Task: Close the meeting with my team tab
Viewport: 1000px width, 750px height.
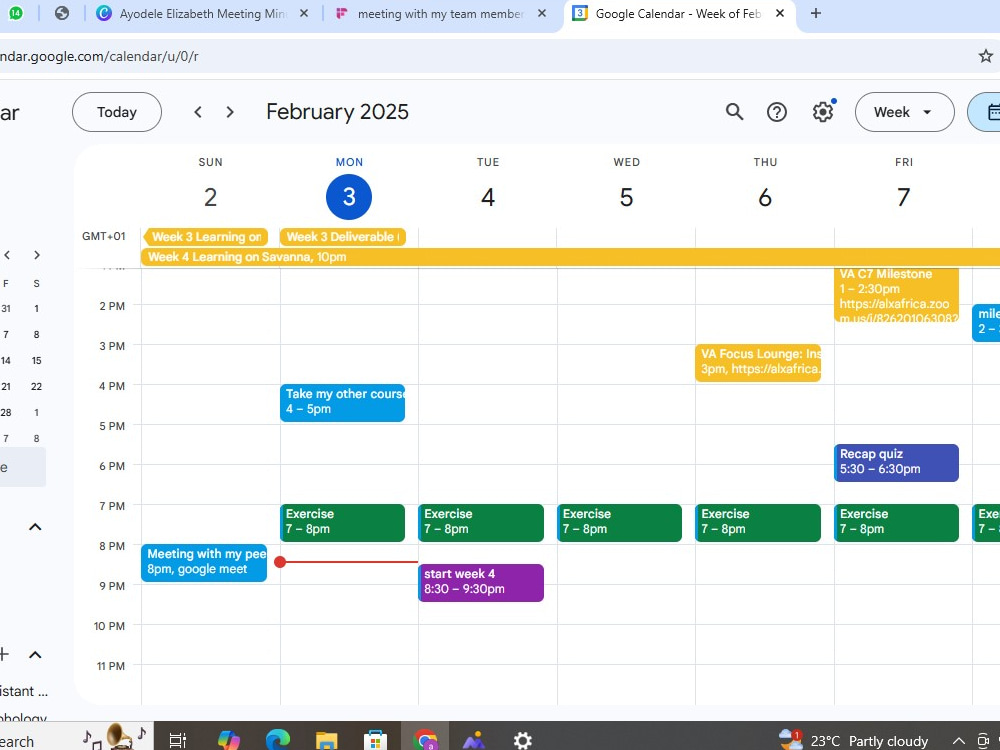Action: tap(541, 13)
